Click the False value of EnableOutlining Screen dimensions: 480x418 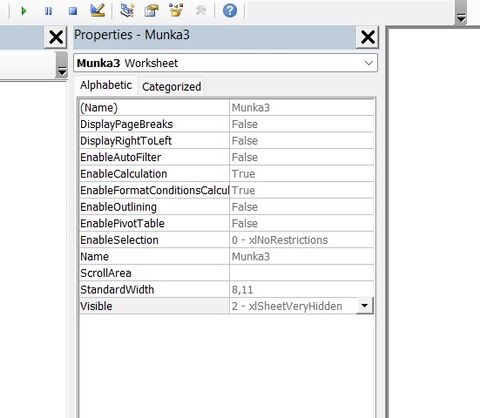[245, 207]
